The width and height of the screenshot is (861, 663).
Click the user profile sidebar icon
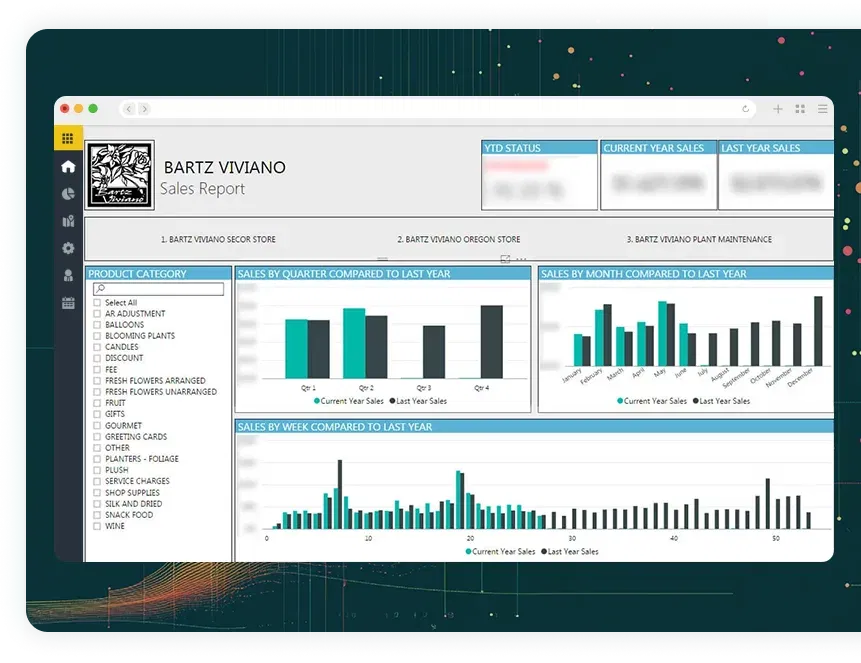pos(68,275)
